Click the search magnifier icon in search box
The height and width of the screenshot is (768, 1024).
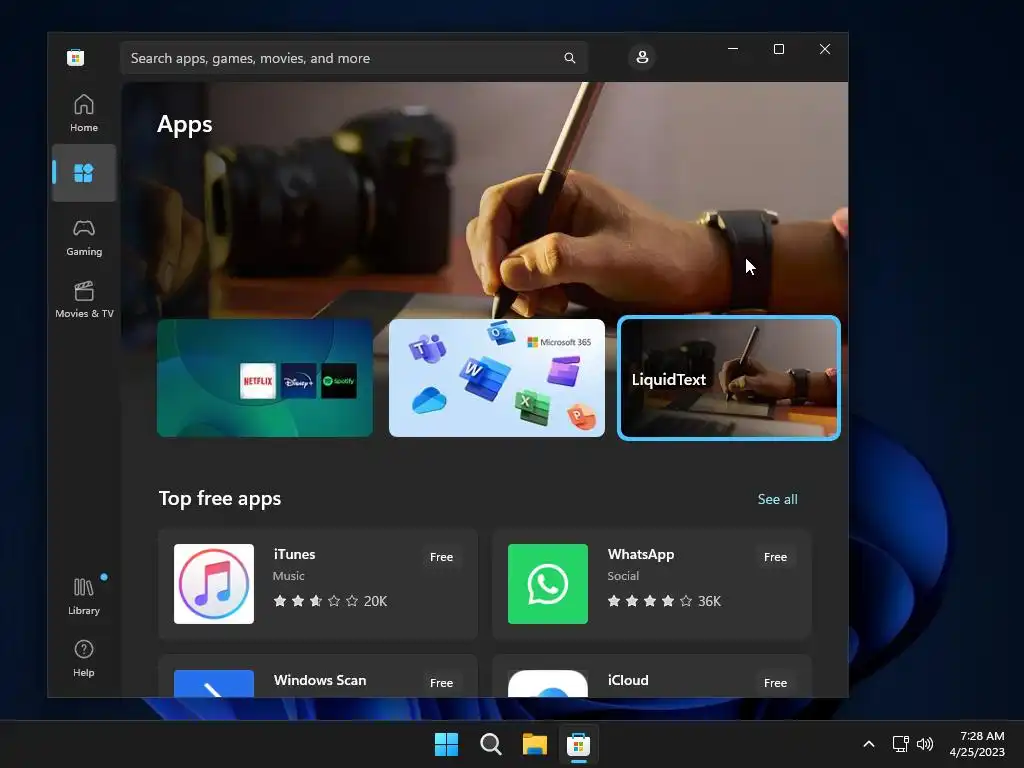point(569,58)
